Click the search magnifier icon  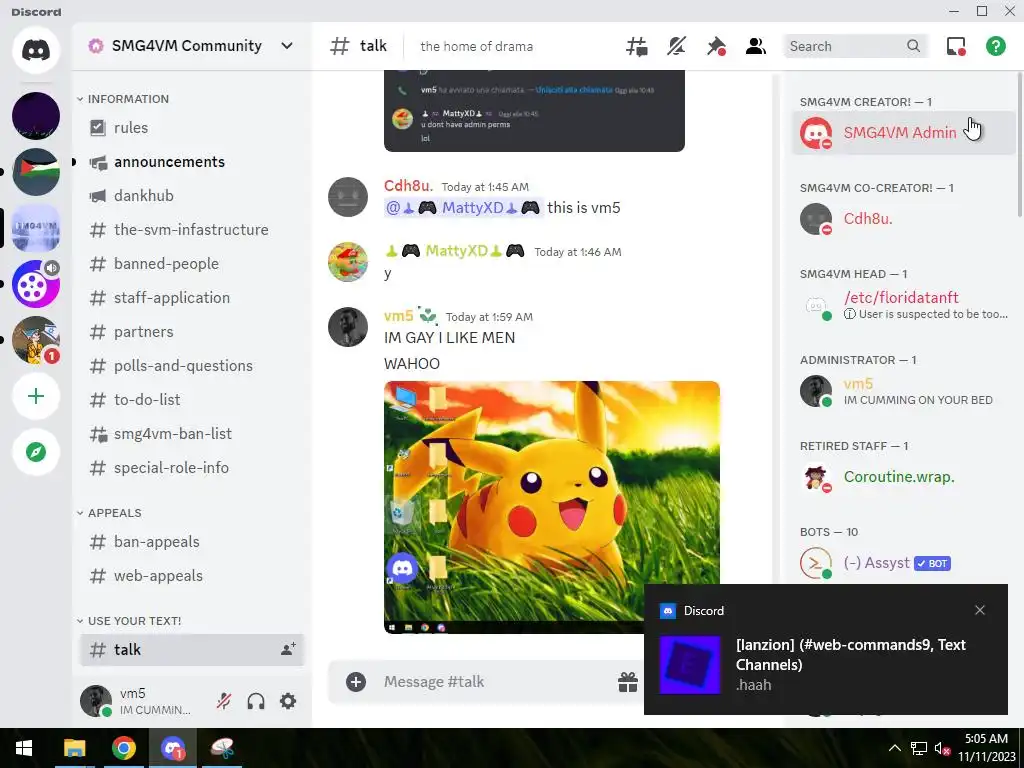[x=913, y=46]
